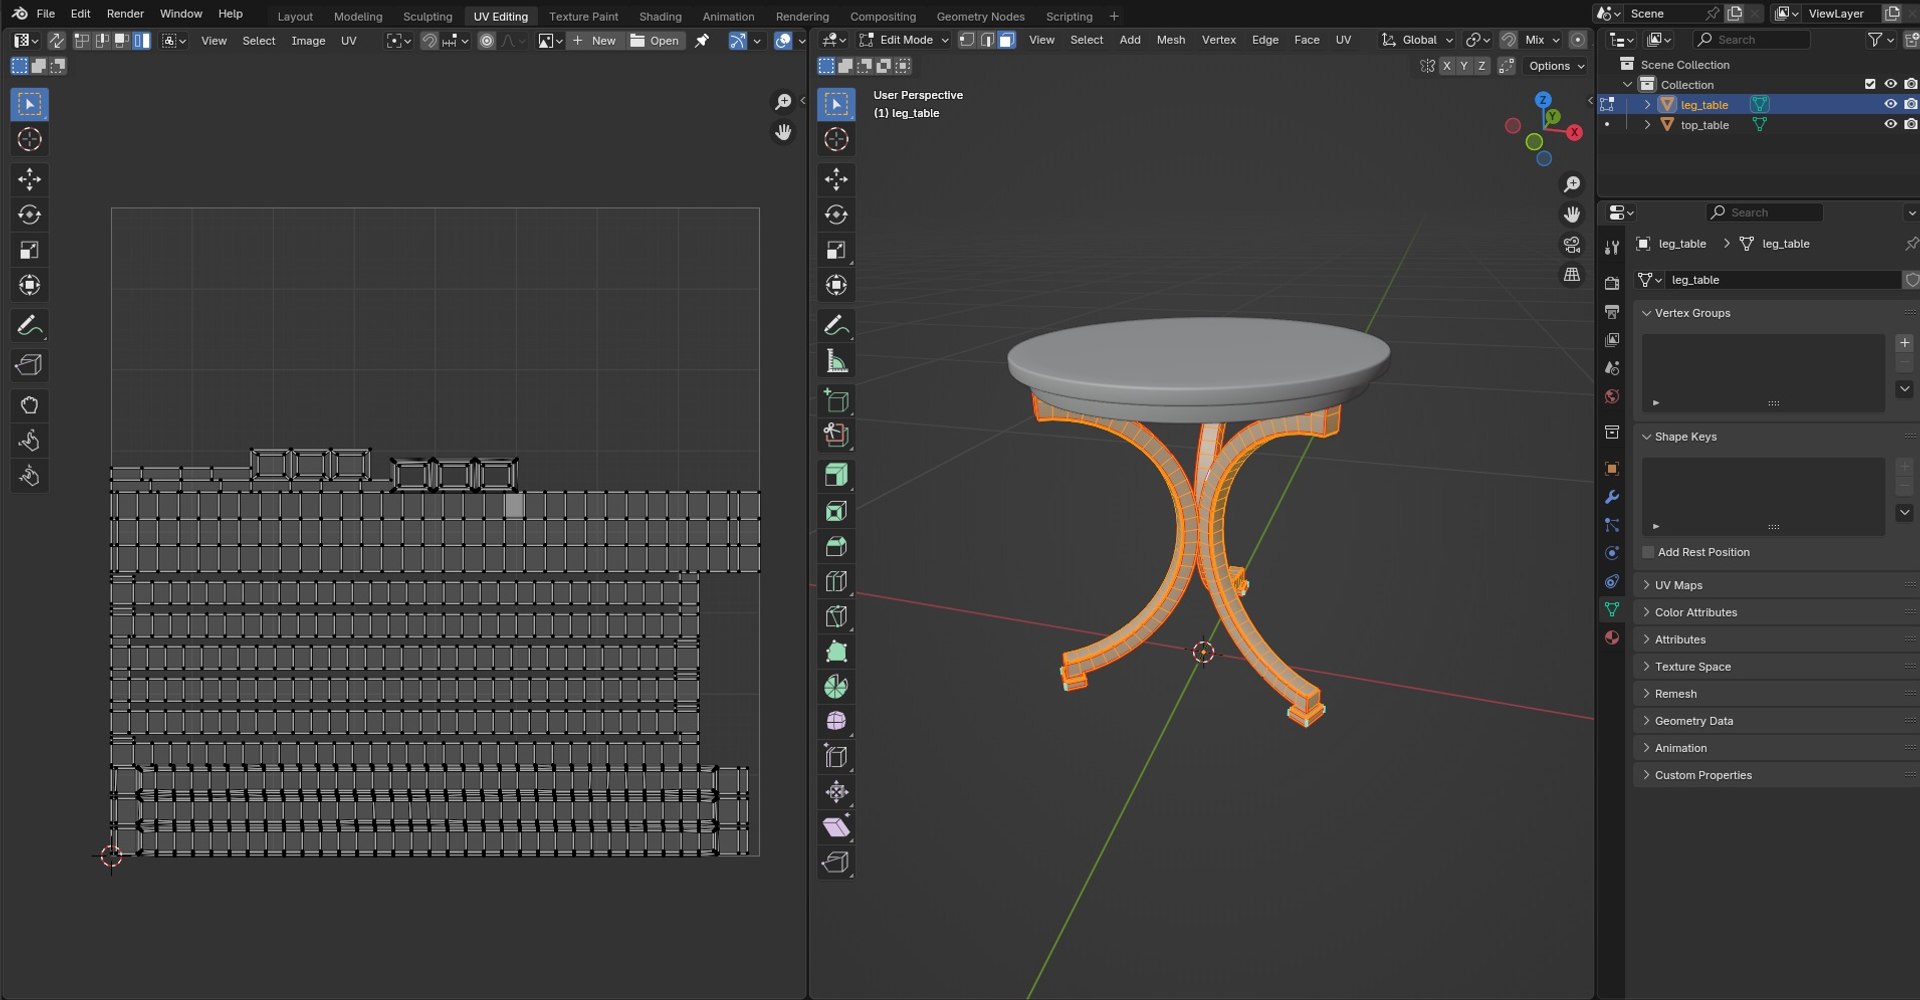Click New image button in UV editor
The image size is (1920, 1000).
[594, 41]
